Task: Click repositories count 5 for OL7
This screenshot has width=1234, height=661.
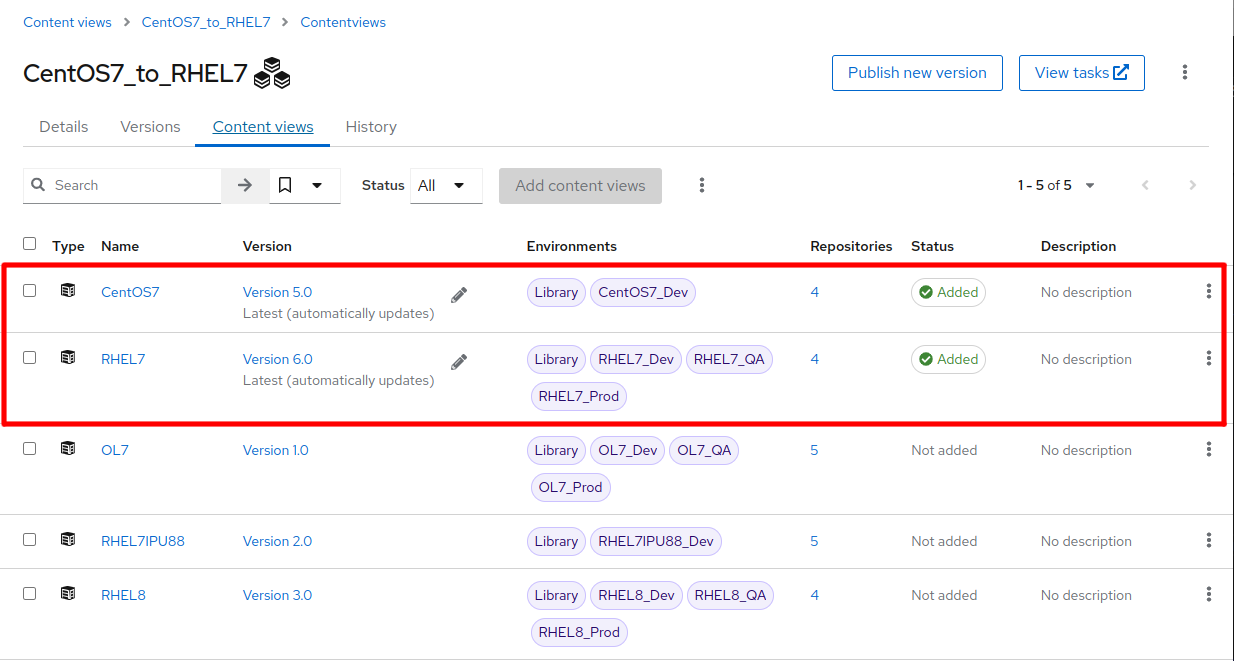Action: [814, 450]
